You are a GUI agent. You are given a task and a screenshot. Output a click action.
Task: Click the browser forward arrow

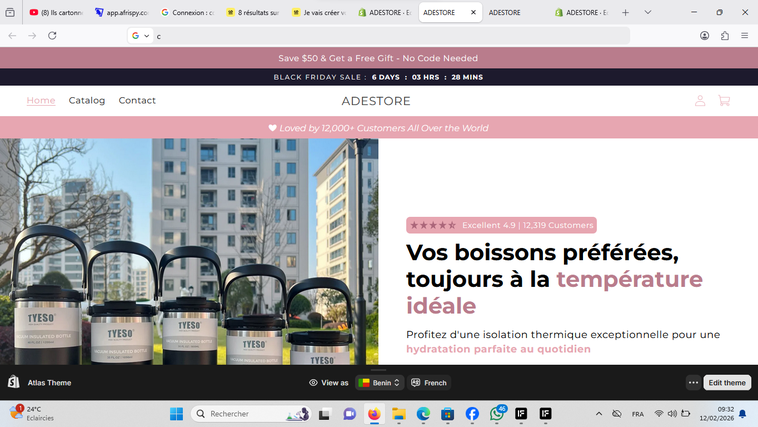click(x=32, y=35)
